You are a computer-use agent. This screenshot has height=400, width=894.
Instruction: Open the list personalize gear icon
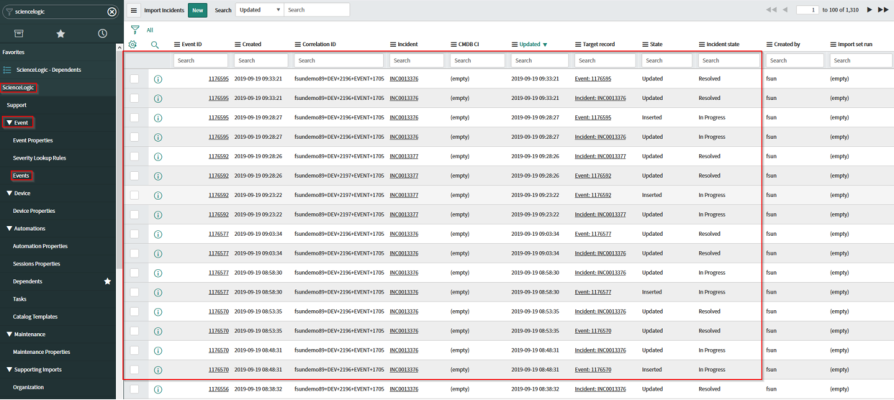134,45
